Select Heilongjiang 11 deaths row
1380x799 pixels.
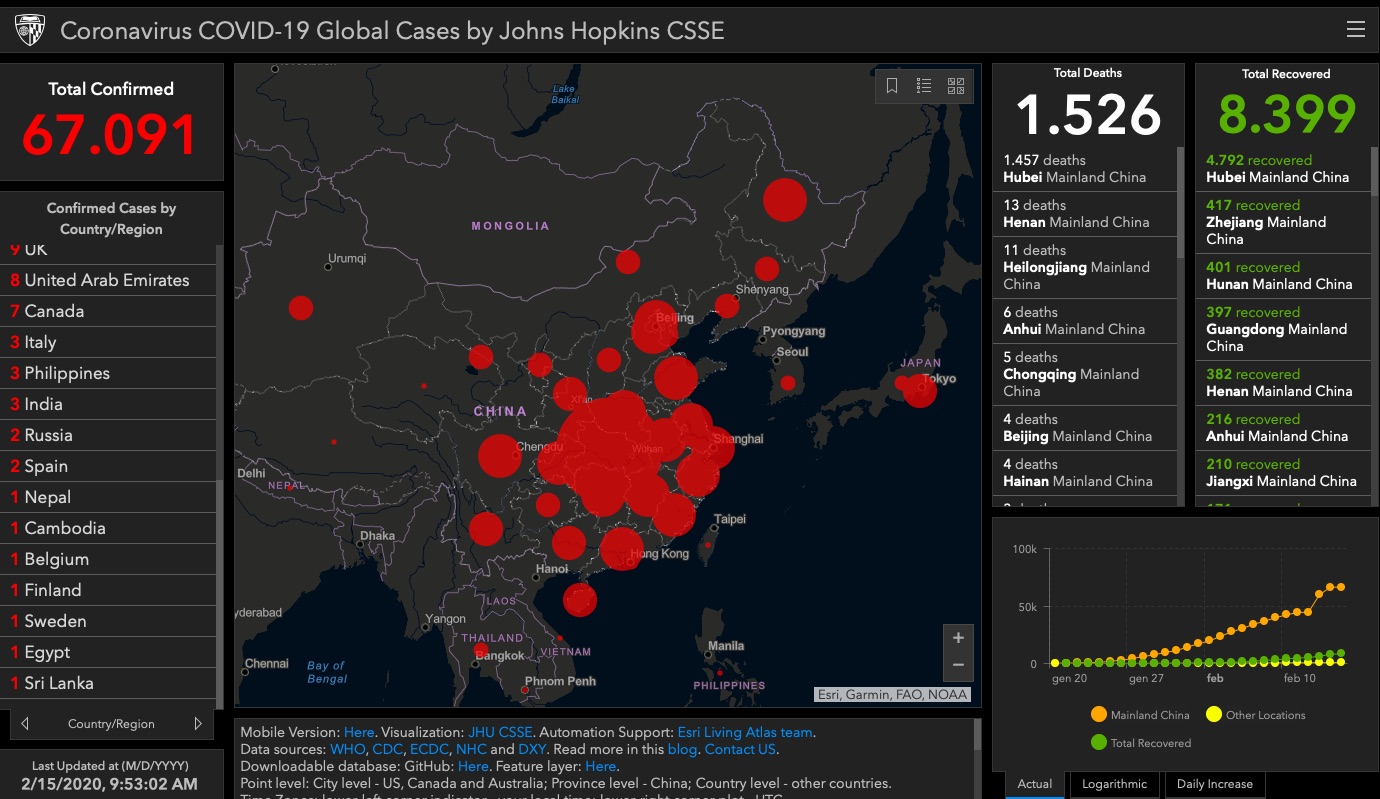tap(1084, 267)
